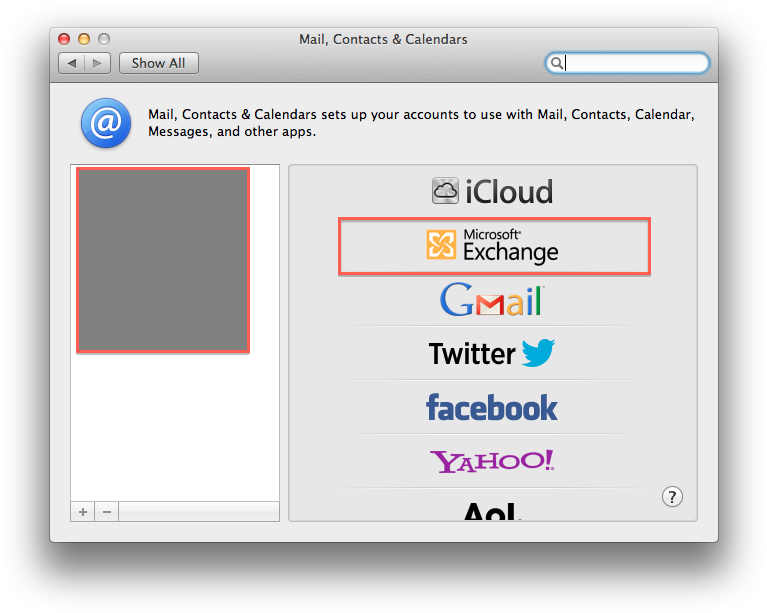Choose the iCloud account type
The width and height of the screenshot is (767, 613).
492,191
